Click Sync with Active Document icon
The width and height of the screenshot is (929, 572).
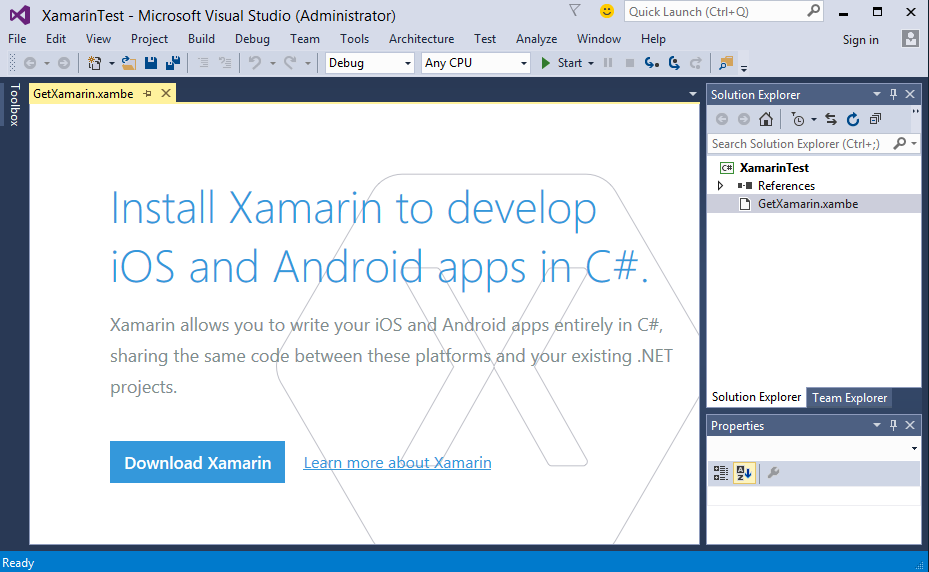click(x=831, y=119)
